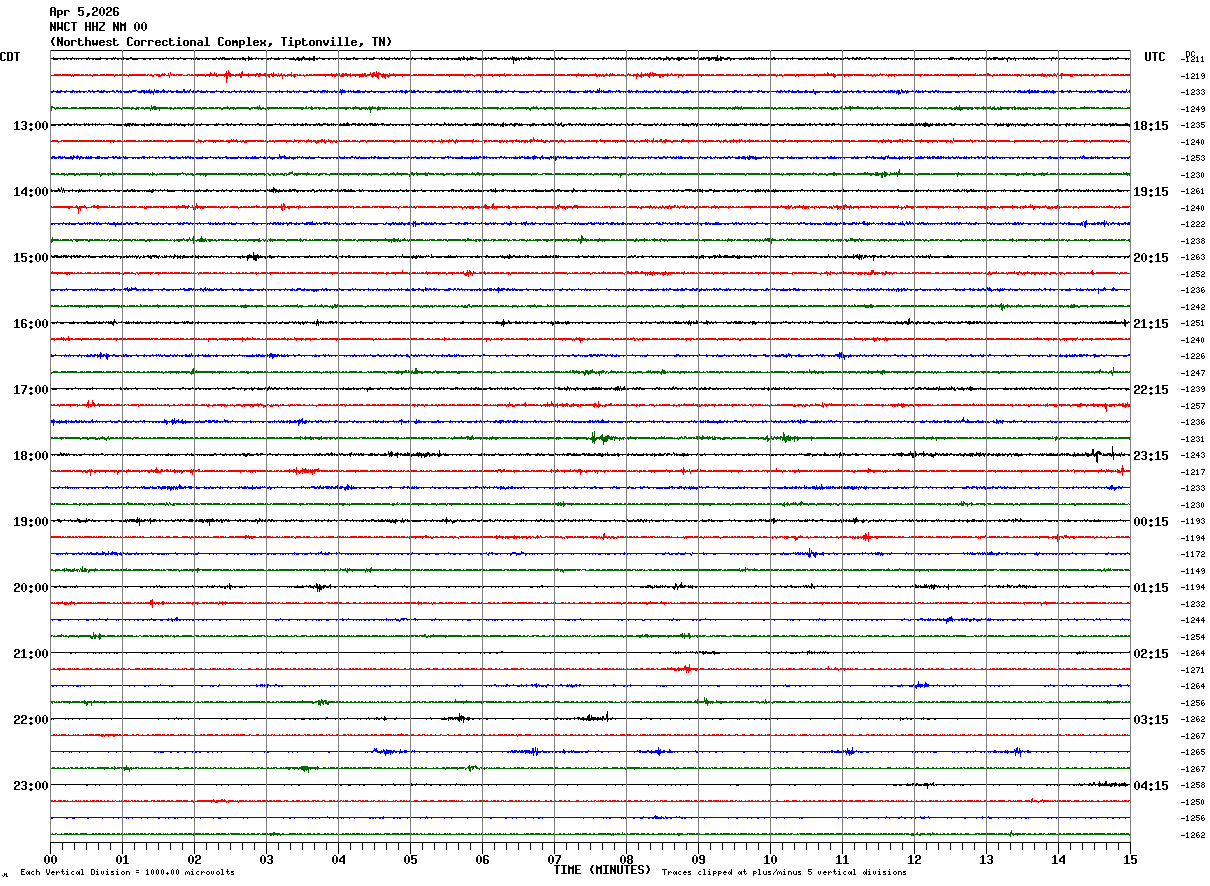
Task: Select the 05 minute tick on axis
Action: (410, 859)
